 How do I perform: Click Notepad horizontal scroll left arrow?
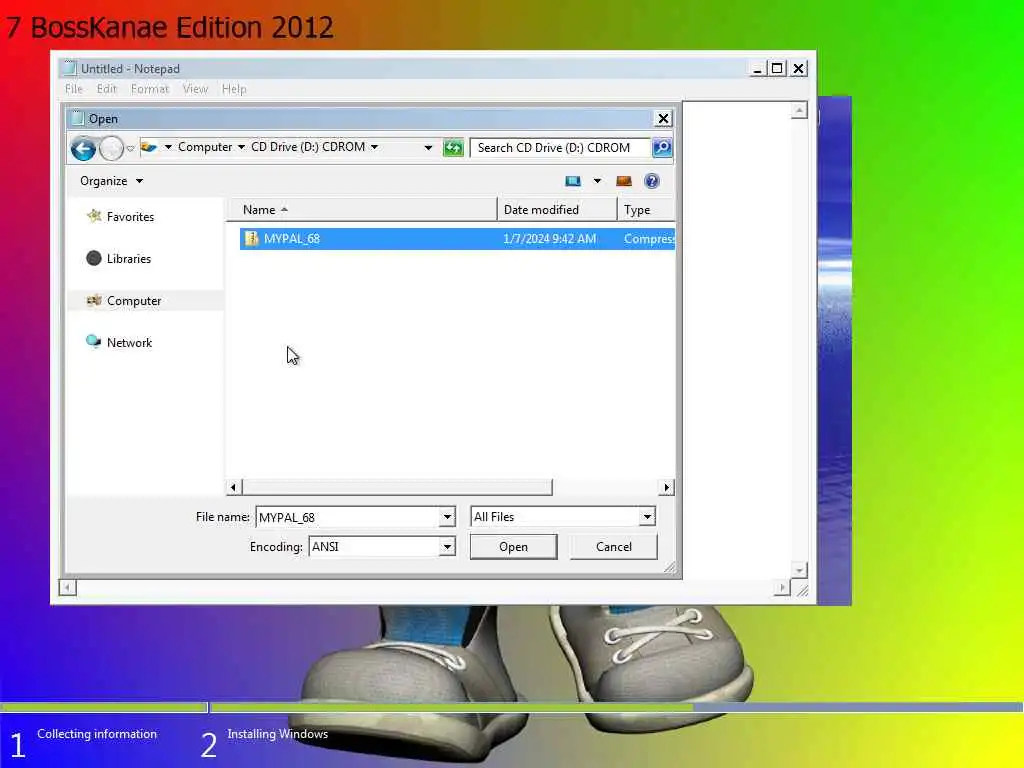68,588
